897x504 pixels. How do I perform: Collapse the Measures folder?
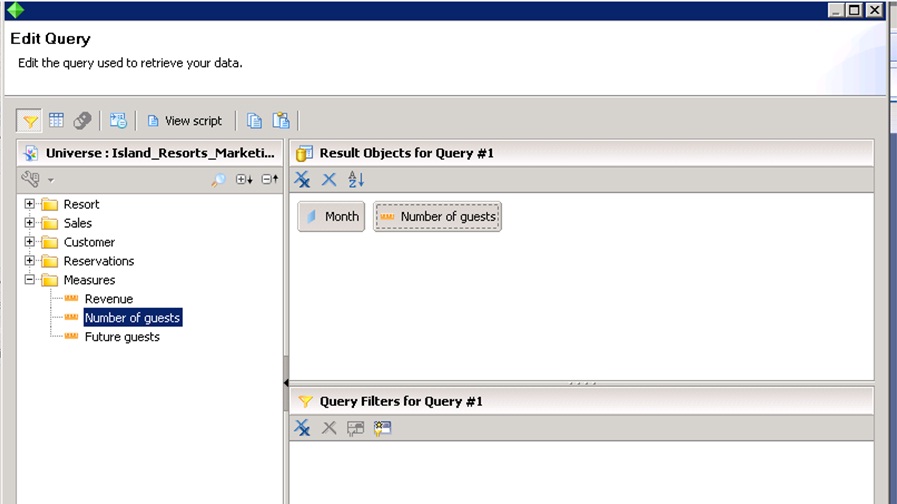click(29, 279)
